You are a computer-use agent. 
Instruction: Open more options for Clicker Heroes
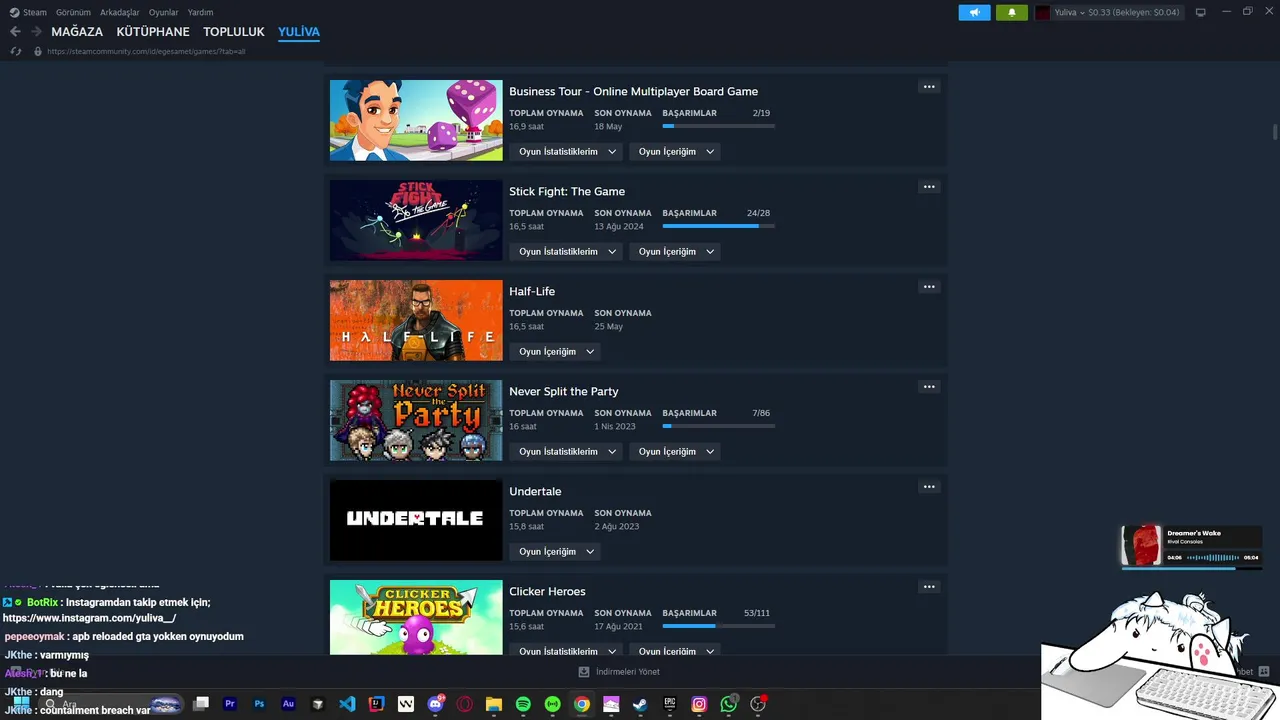coord(929,587)
